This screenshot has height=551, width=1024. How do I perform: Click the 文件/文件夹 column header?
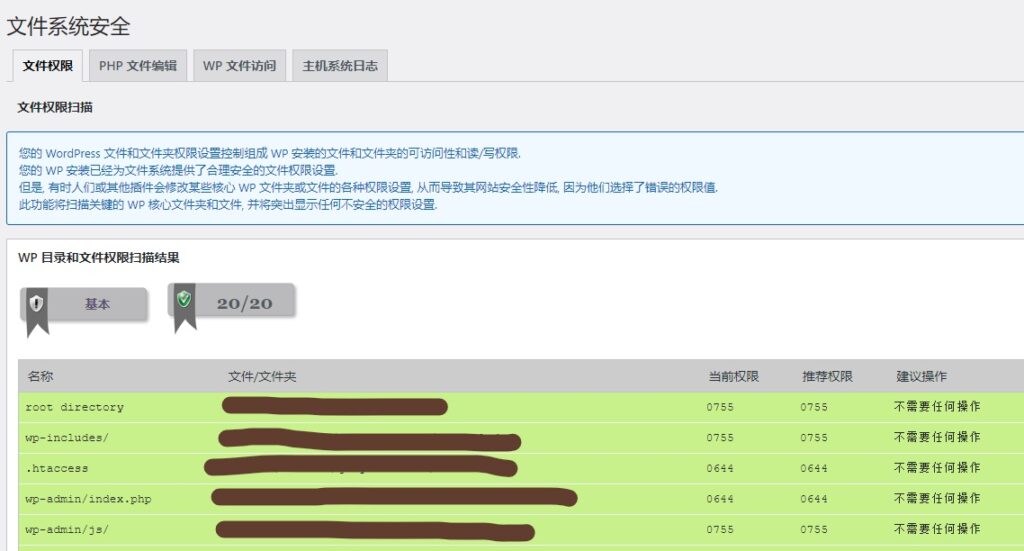tap(262, 377)
